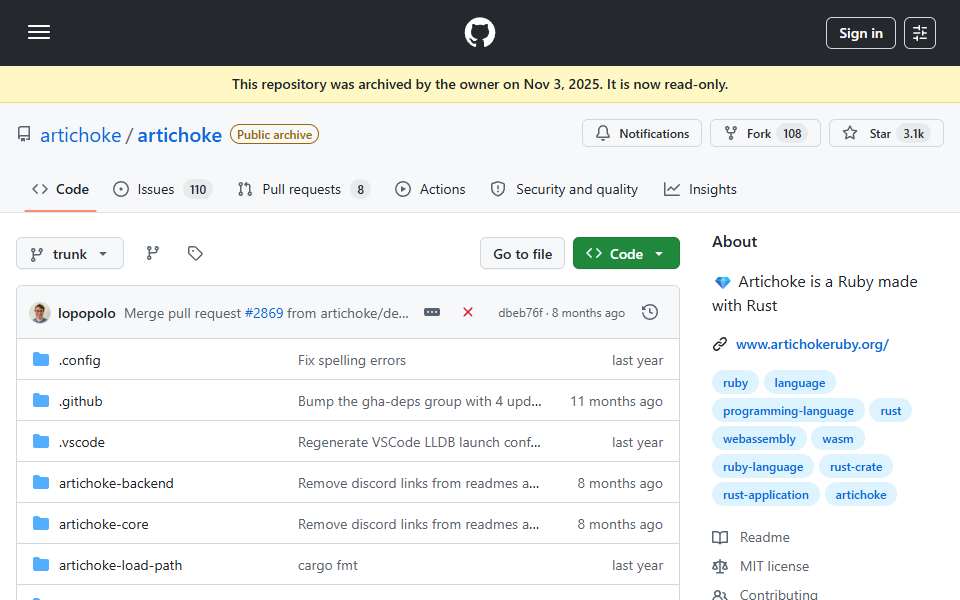Click the .config folder icon

click(41, 359)
